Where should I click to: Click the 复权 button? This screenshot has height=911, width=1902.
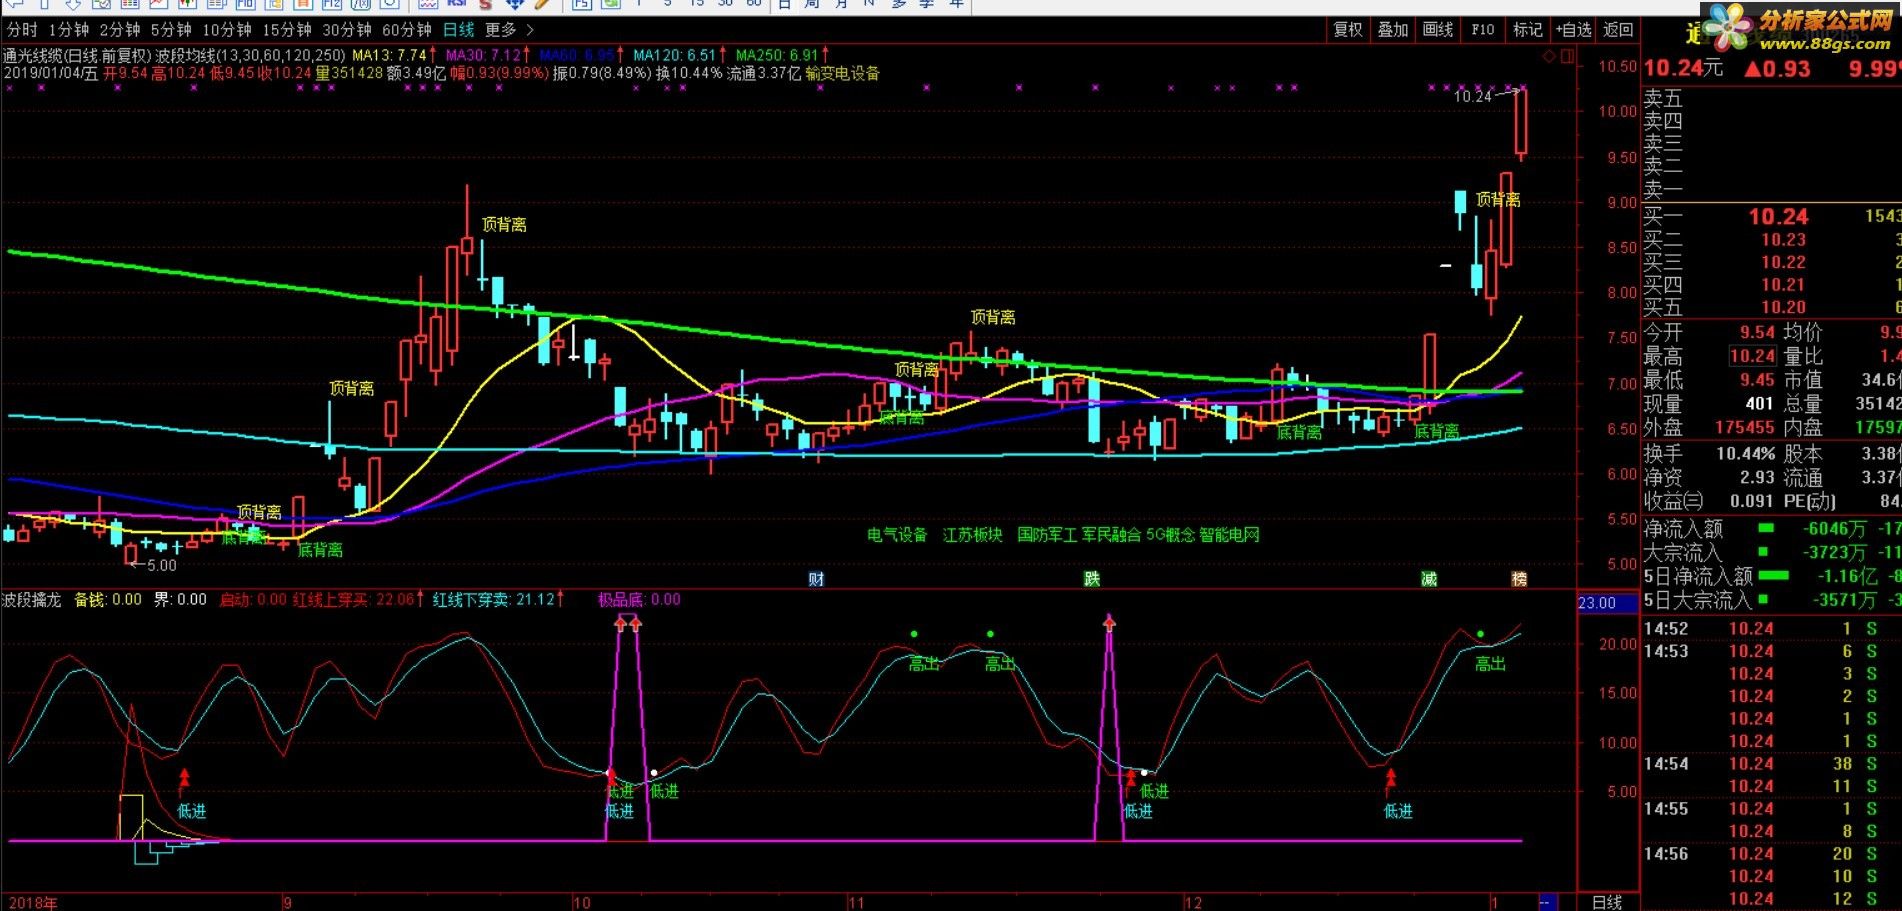[1348, 30]
